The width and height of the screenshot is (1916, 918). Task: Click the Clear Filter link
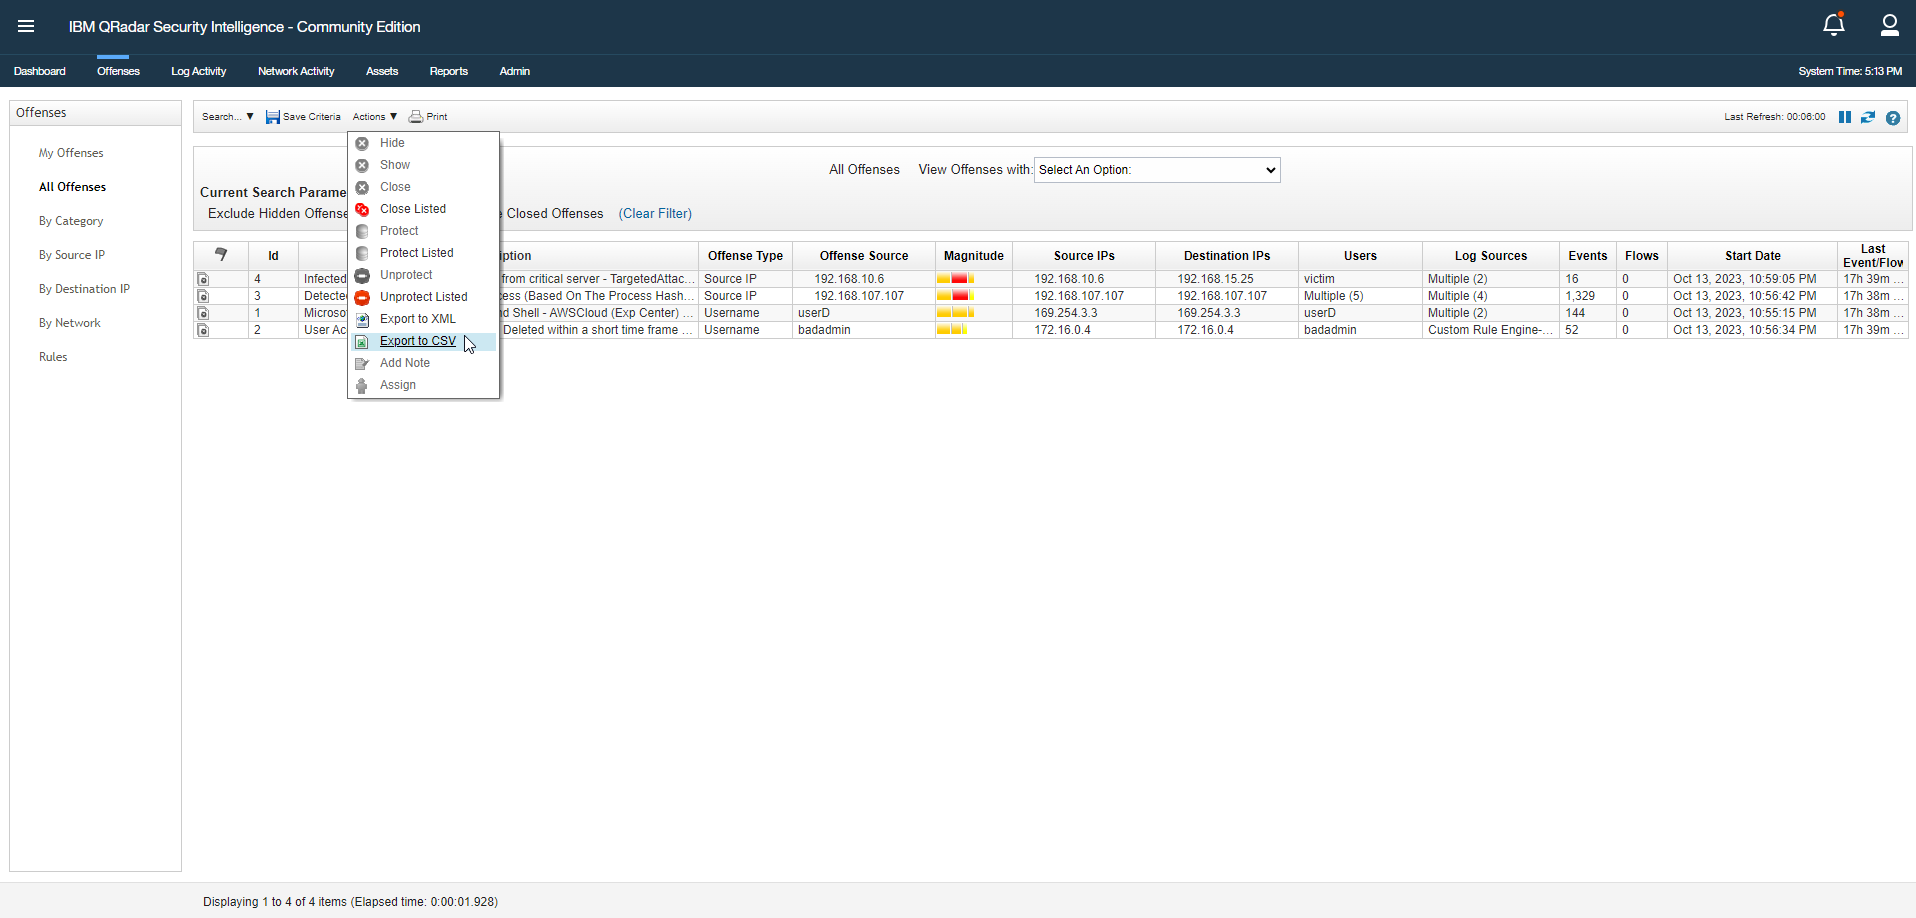tap(655, 214)
